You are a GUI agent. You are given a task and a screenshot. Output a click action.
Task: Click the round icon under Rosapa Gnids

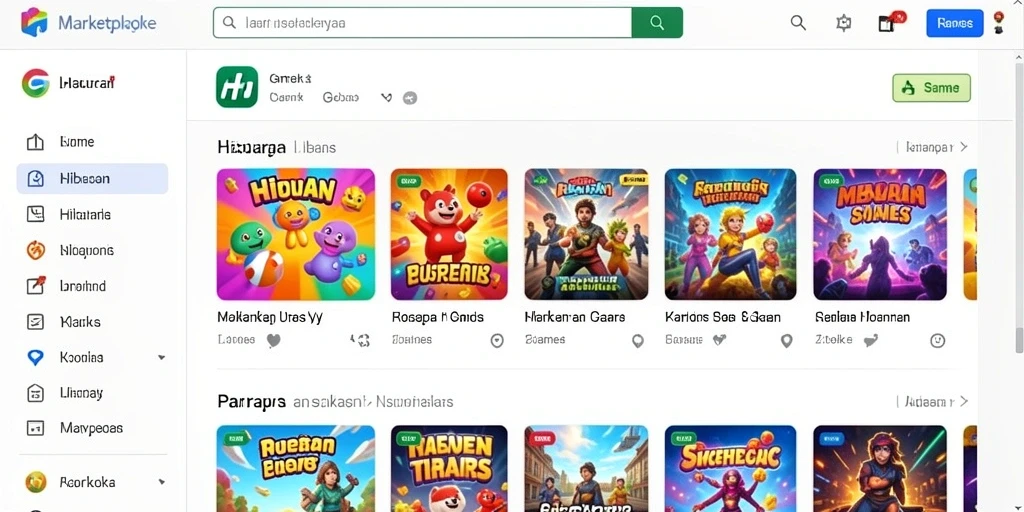click(497, 340)
